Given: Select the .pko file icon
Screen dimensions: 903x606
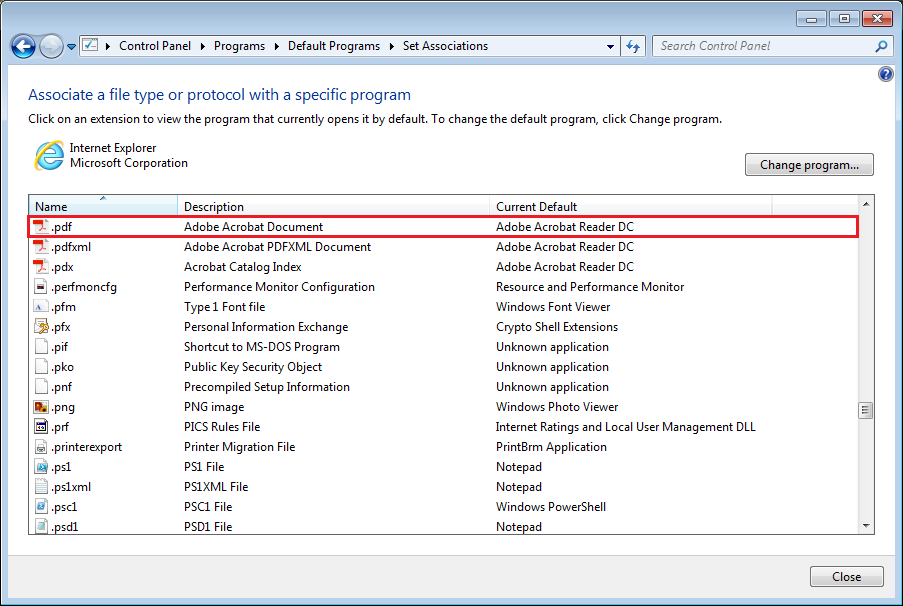Looking at the screenshot, I should click(40, 366).
